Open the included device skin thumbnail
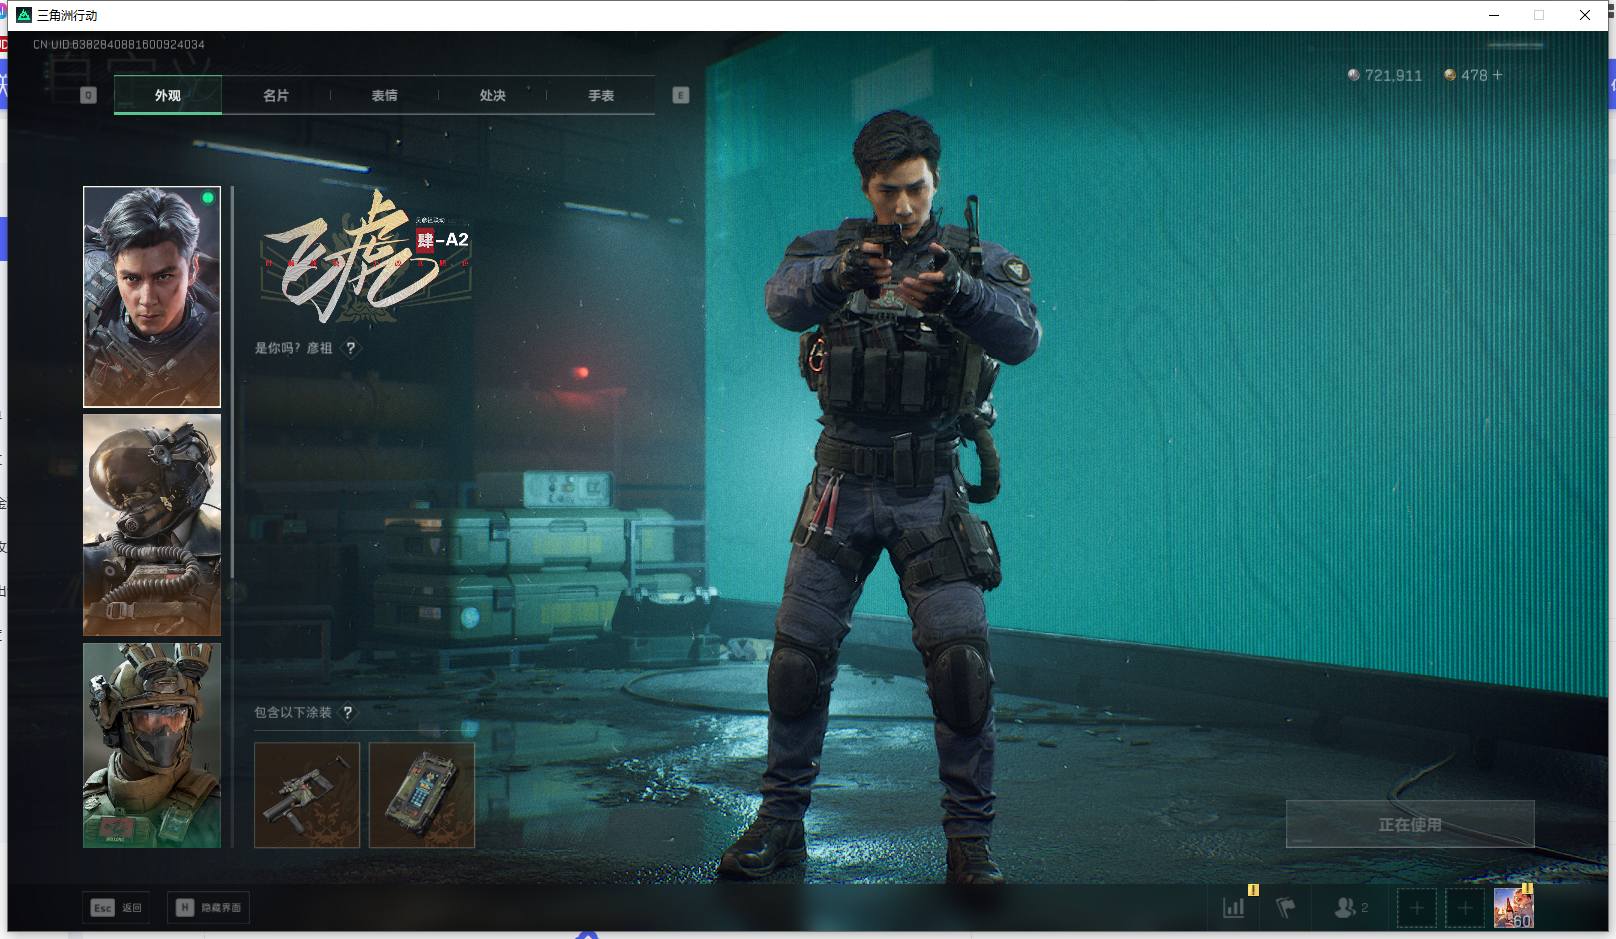The height and width of the screenshot is (939, 1616). (x=422, y=795)
